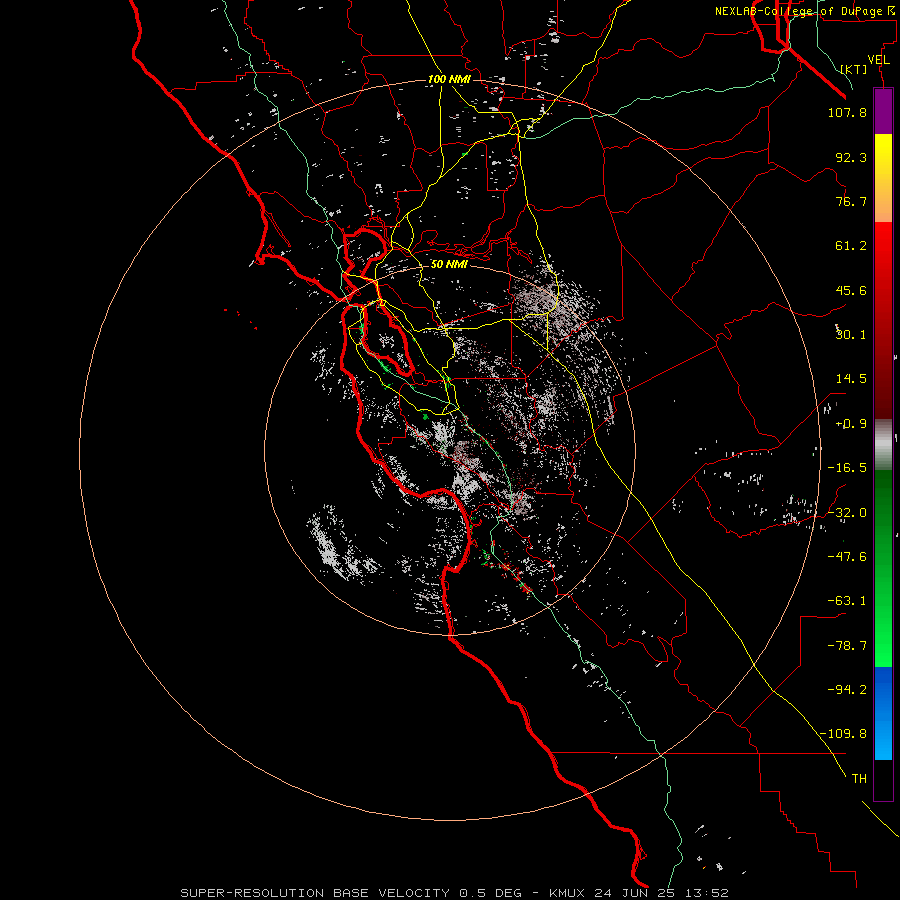Viewport: 900px width, 900px height.
Task: Click the -47.6 scale value
Action: click(847, 557)
